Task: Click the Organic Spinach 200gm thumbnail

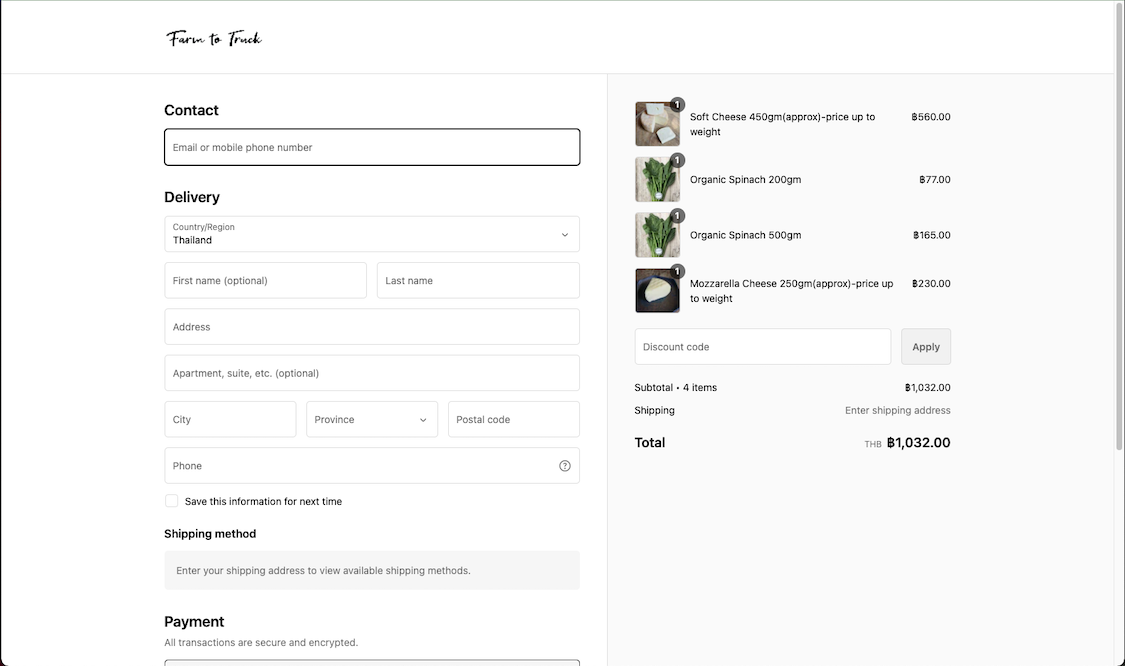Action: click(x=657, y=179)
